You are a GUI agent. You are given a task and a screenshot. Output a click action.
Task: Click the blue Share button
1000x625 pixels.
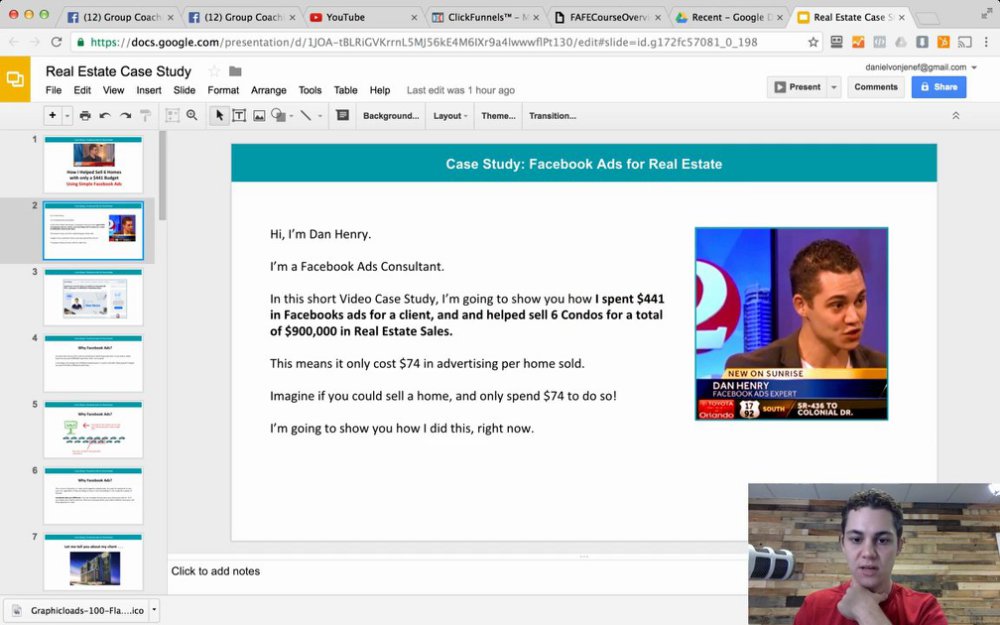tap(939, 87)
